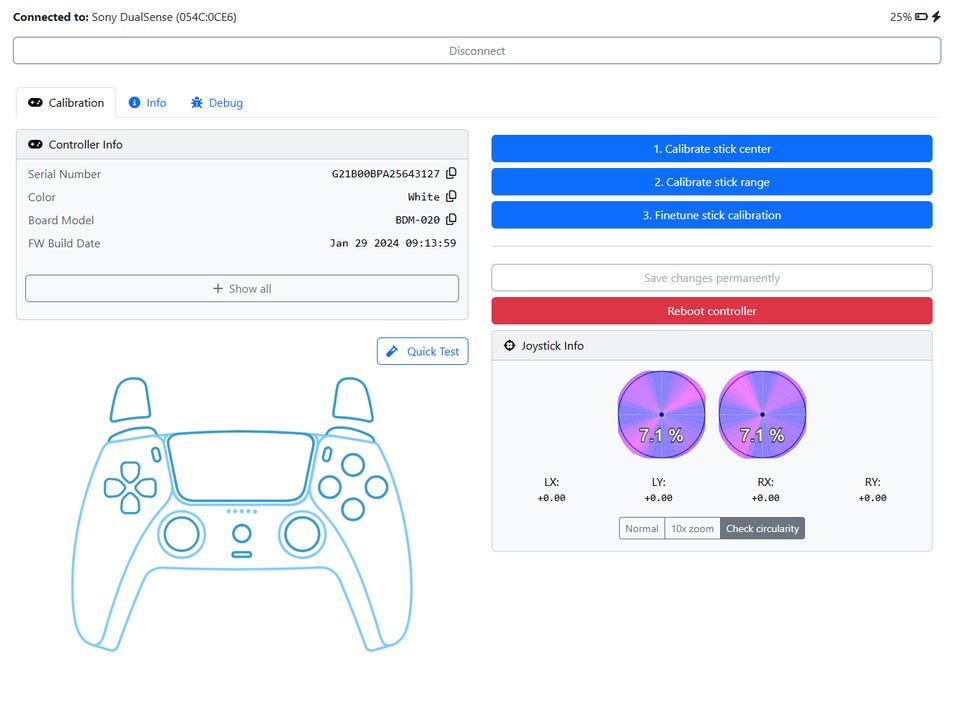The width and height of the screenshot is (960, 721).
Task: Select Normal joystick view mode
Action: click(x=642, y=528)
